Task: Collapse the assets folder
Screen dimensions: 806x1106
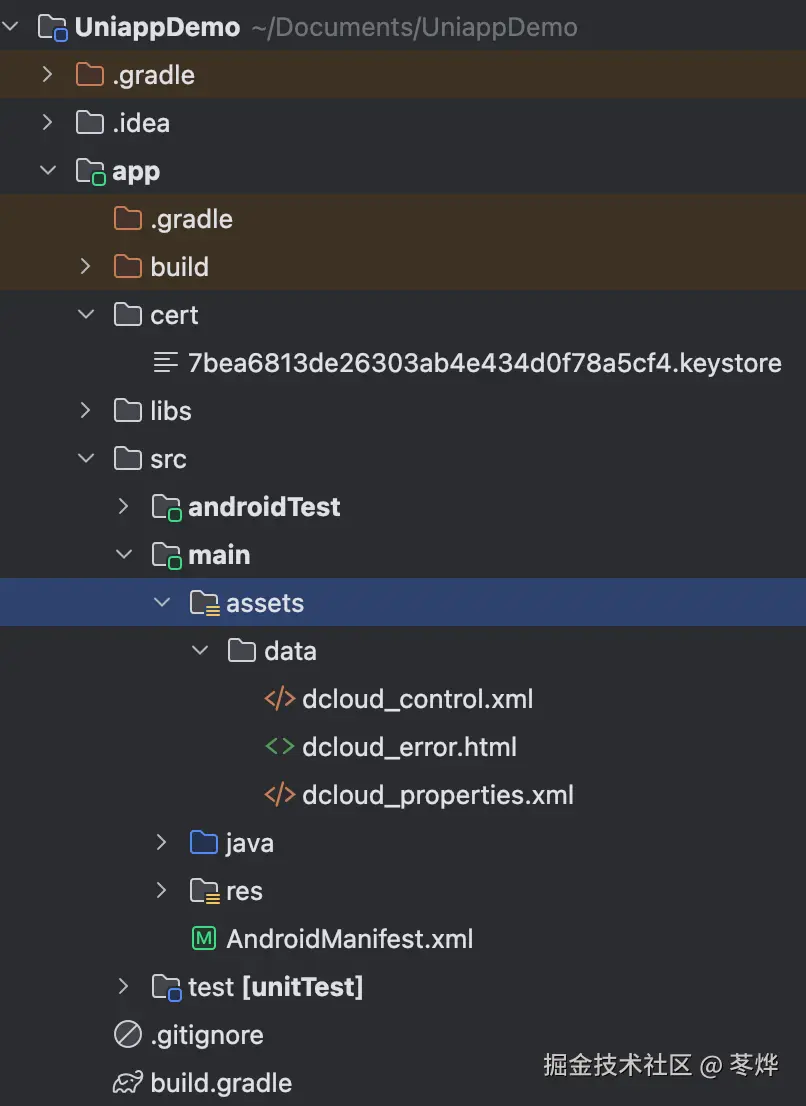Action: click(162, 603)
